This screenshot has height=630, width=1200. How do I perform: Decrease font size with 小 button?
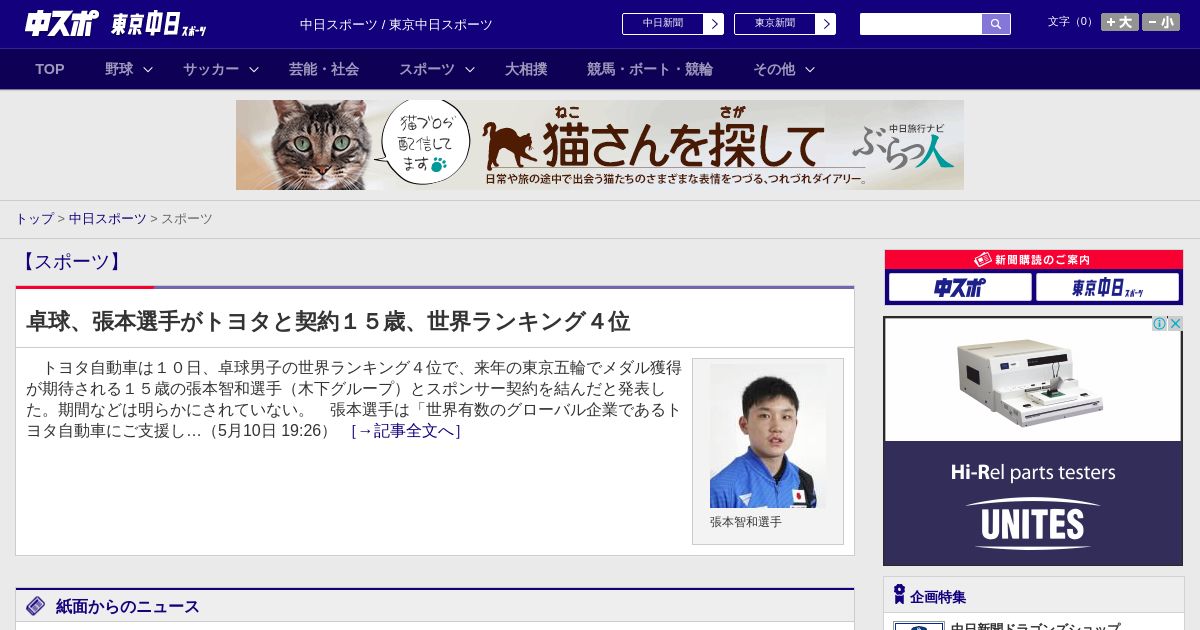[x=1161, y=22]
